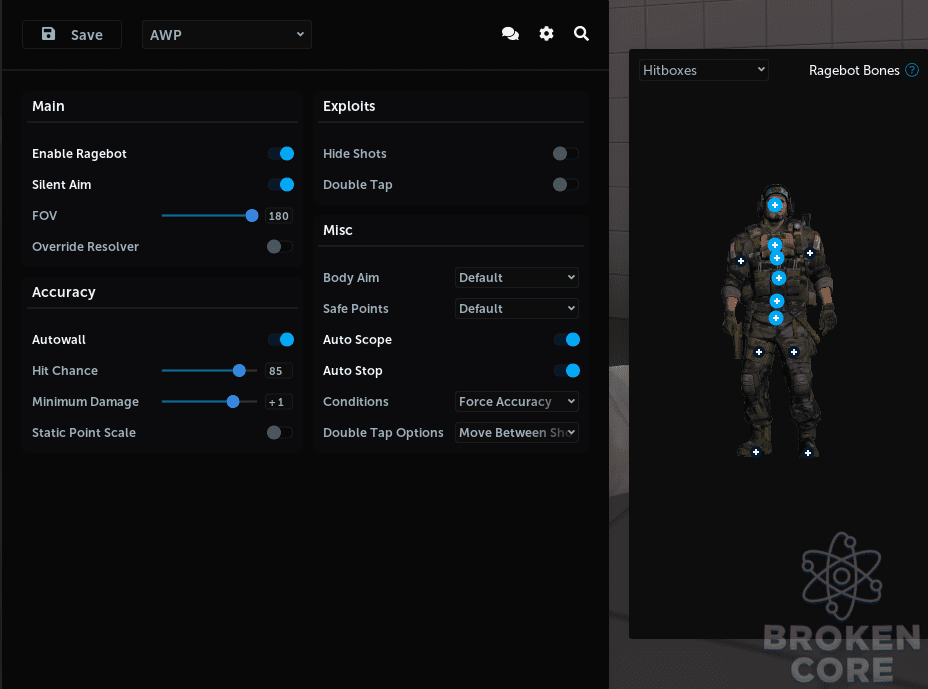Toggle the arm hitbox marker on the viewer's right
The image size is (928, 689).
[810, 253]
